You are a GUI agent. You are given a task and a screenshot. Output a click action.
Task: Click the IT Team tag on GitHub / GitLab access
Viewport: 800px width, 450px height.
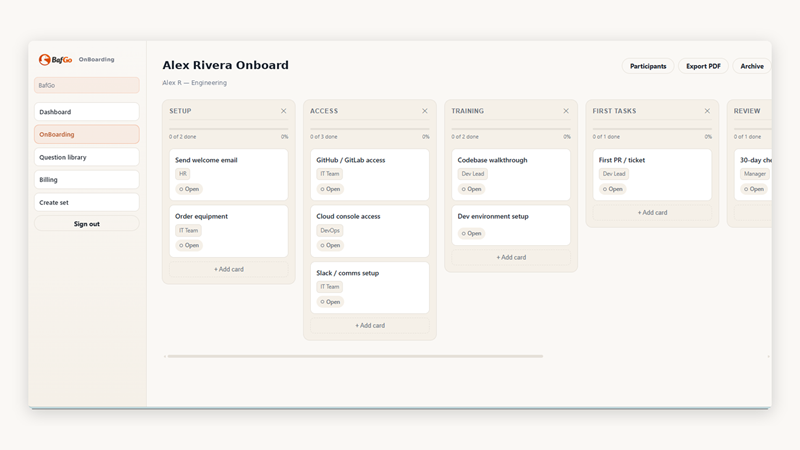(330, 174)
